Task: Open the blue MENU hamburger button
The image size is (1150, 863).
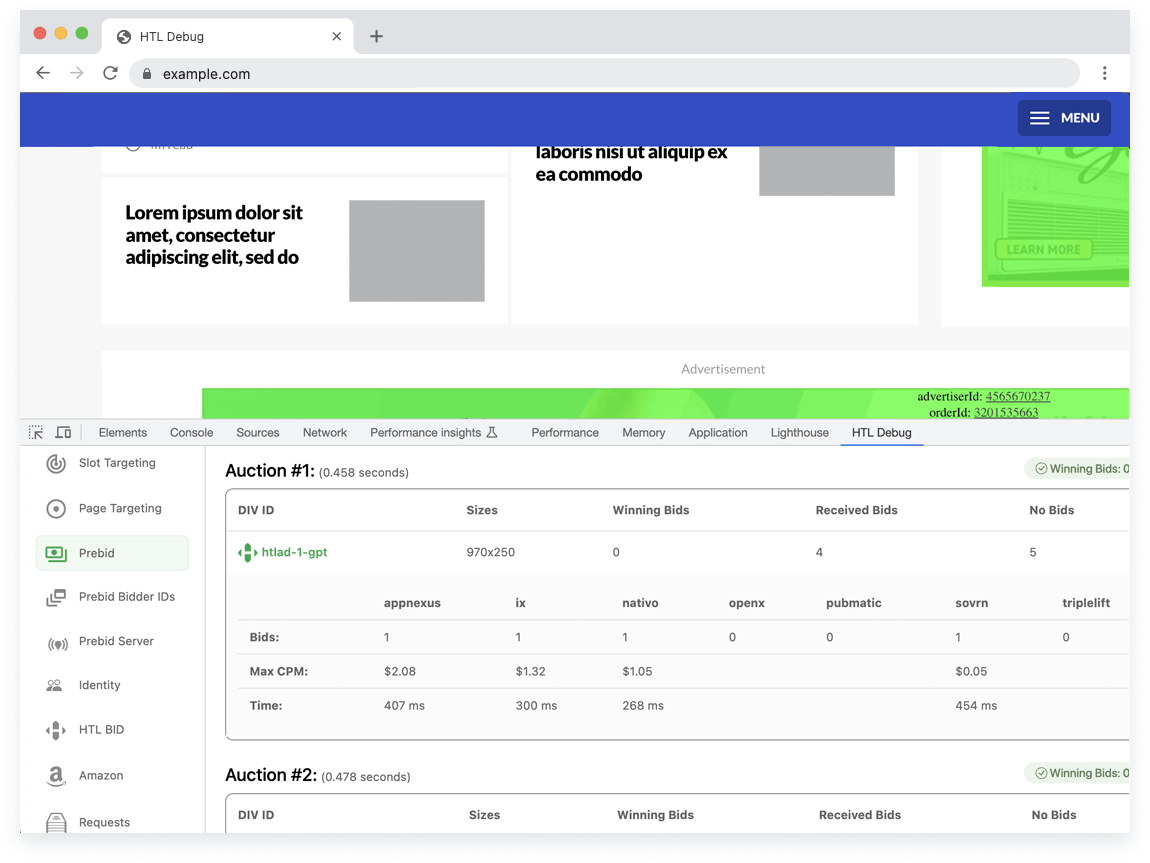Action: [1064, 118]
